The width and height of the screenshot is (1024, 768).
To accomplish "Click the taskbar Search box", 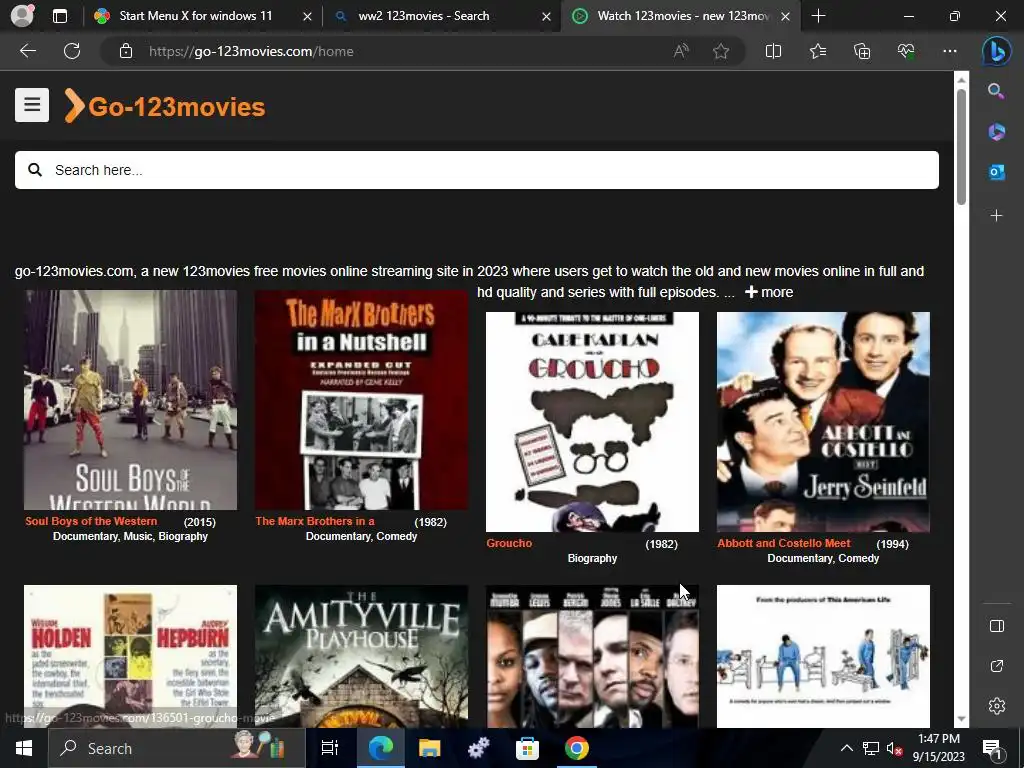I will tap(177, 748).
